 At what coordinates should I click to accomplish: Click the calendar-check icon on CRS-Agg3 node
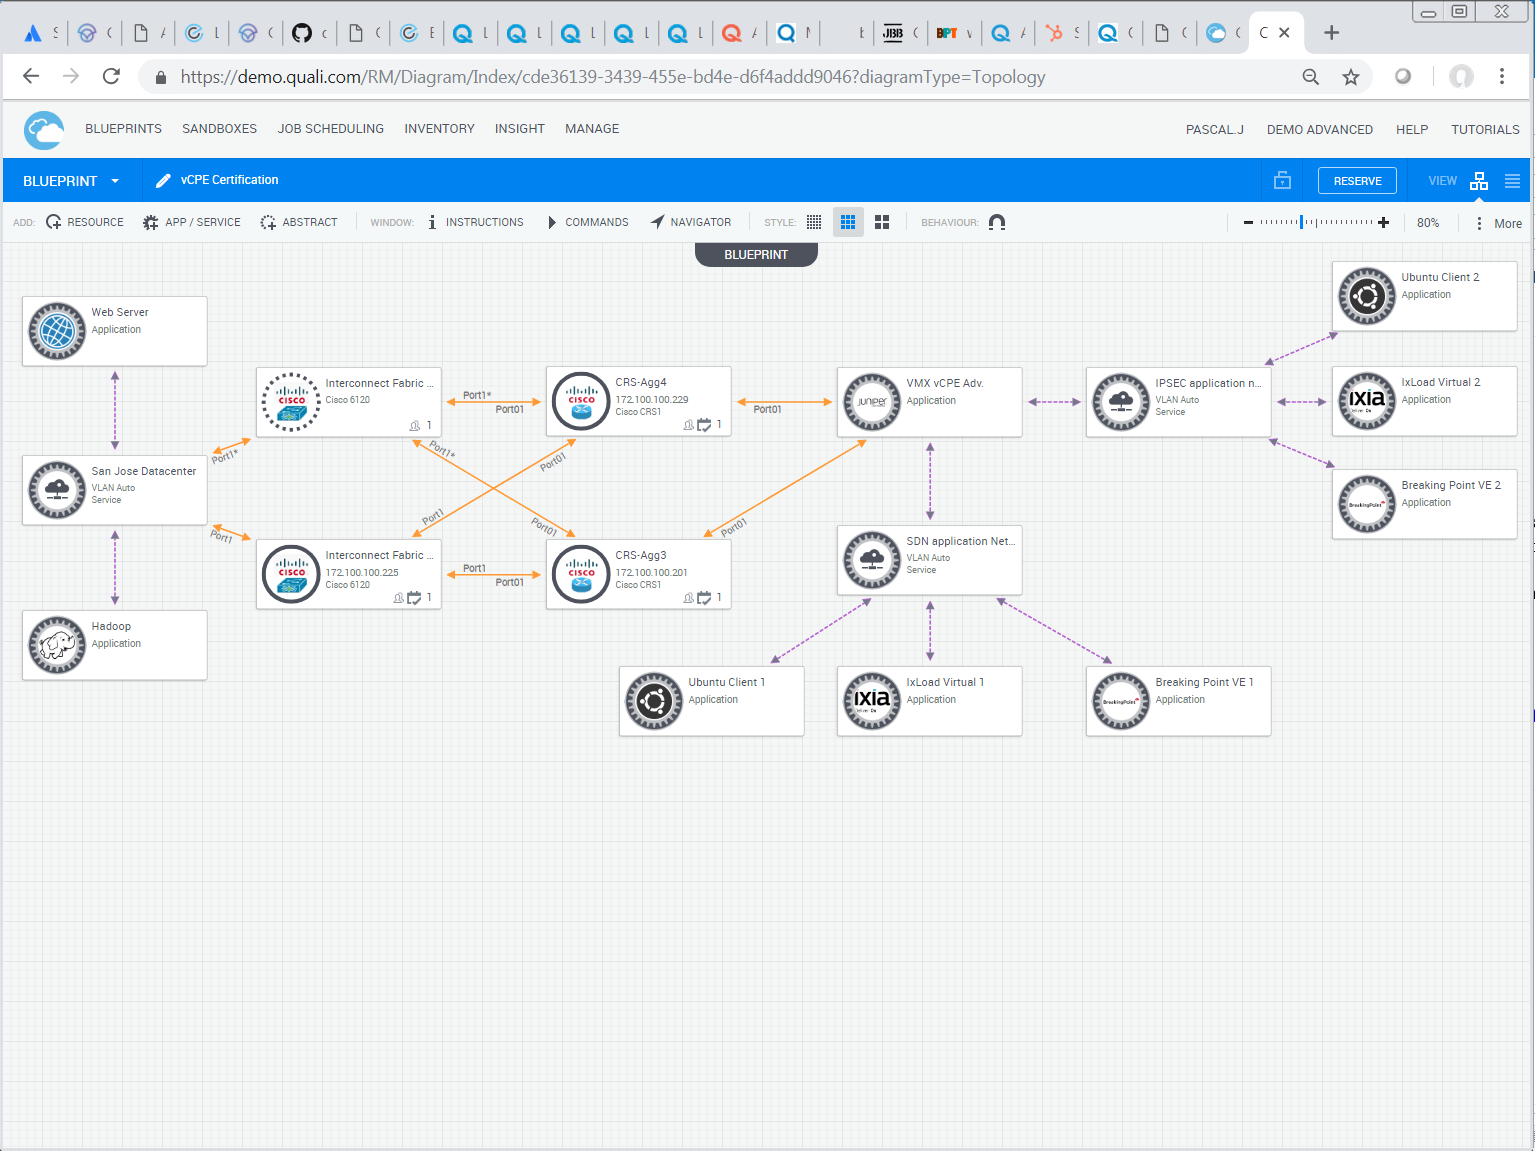tap(704, 598)
